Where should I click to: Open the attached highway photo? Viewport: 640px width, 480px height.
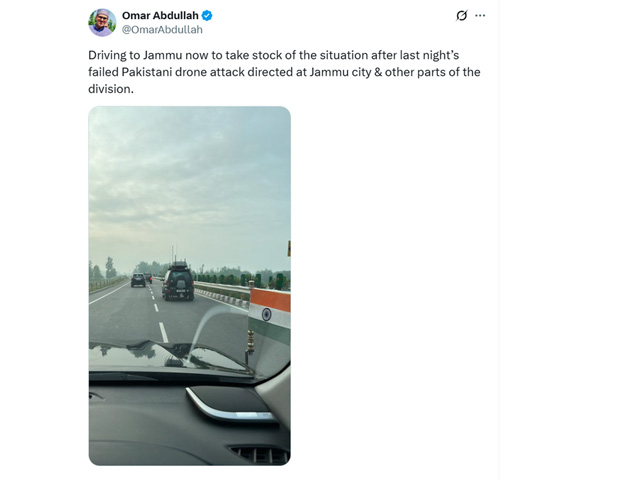[x=189, y=286]
